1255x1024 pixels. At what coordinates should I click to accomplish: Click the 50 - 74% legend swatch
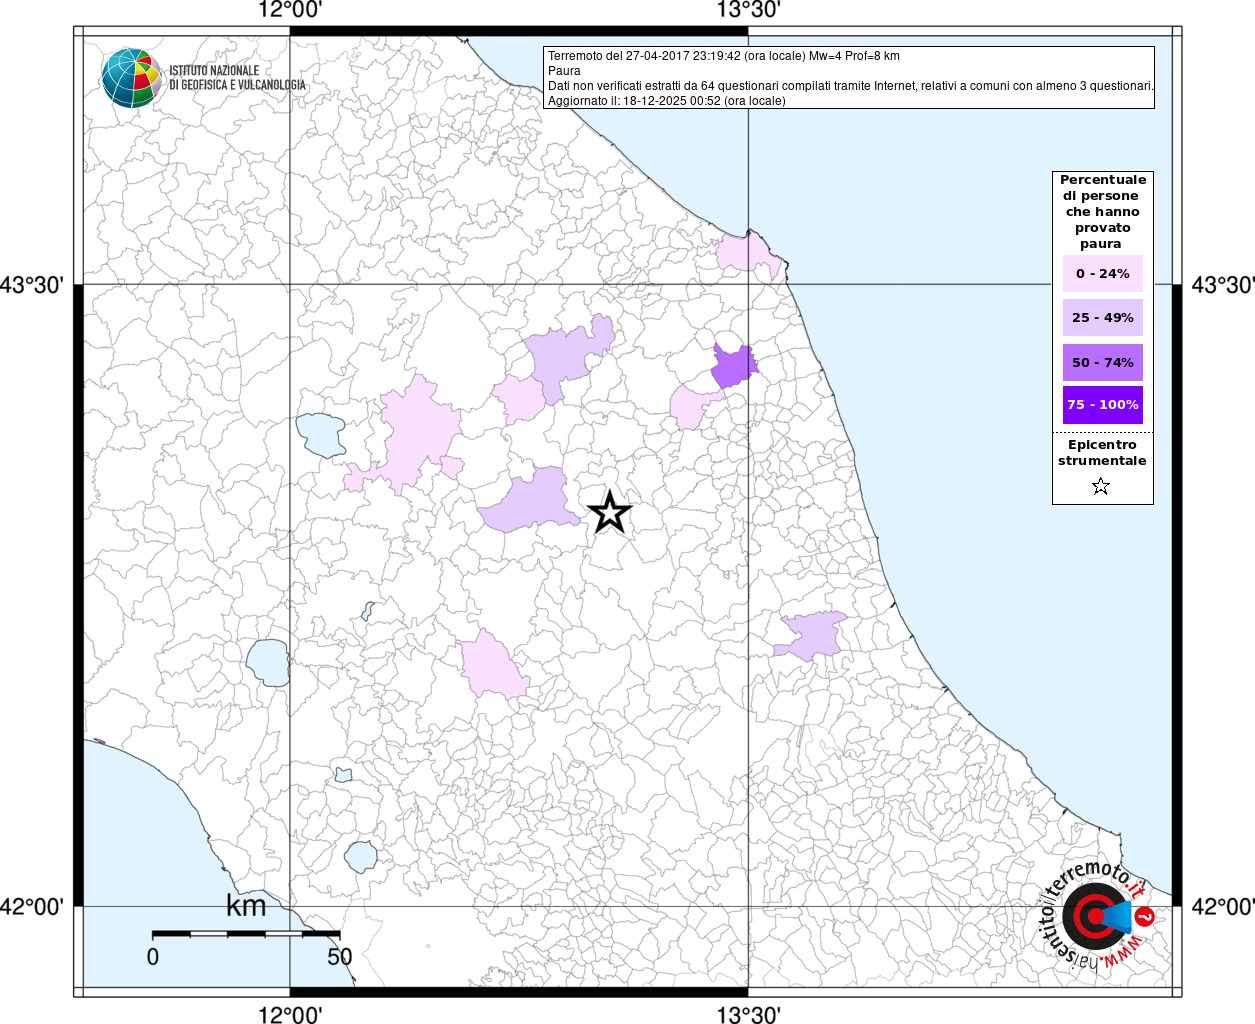coord(1102,362)
